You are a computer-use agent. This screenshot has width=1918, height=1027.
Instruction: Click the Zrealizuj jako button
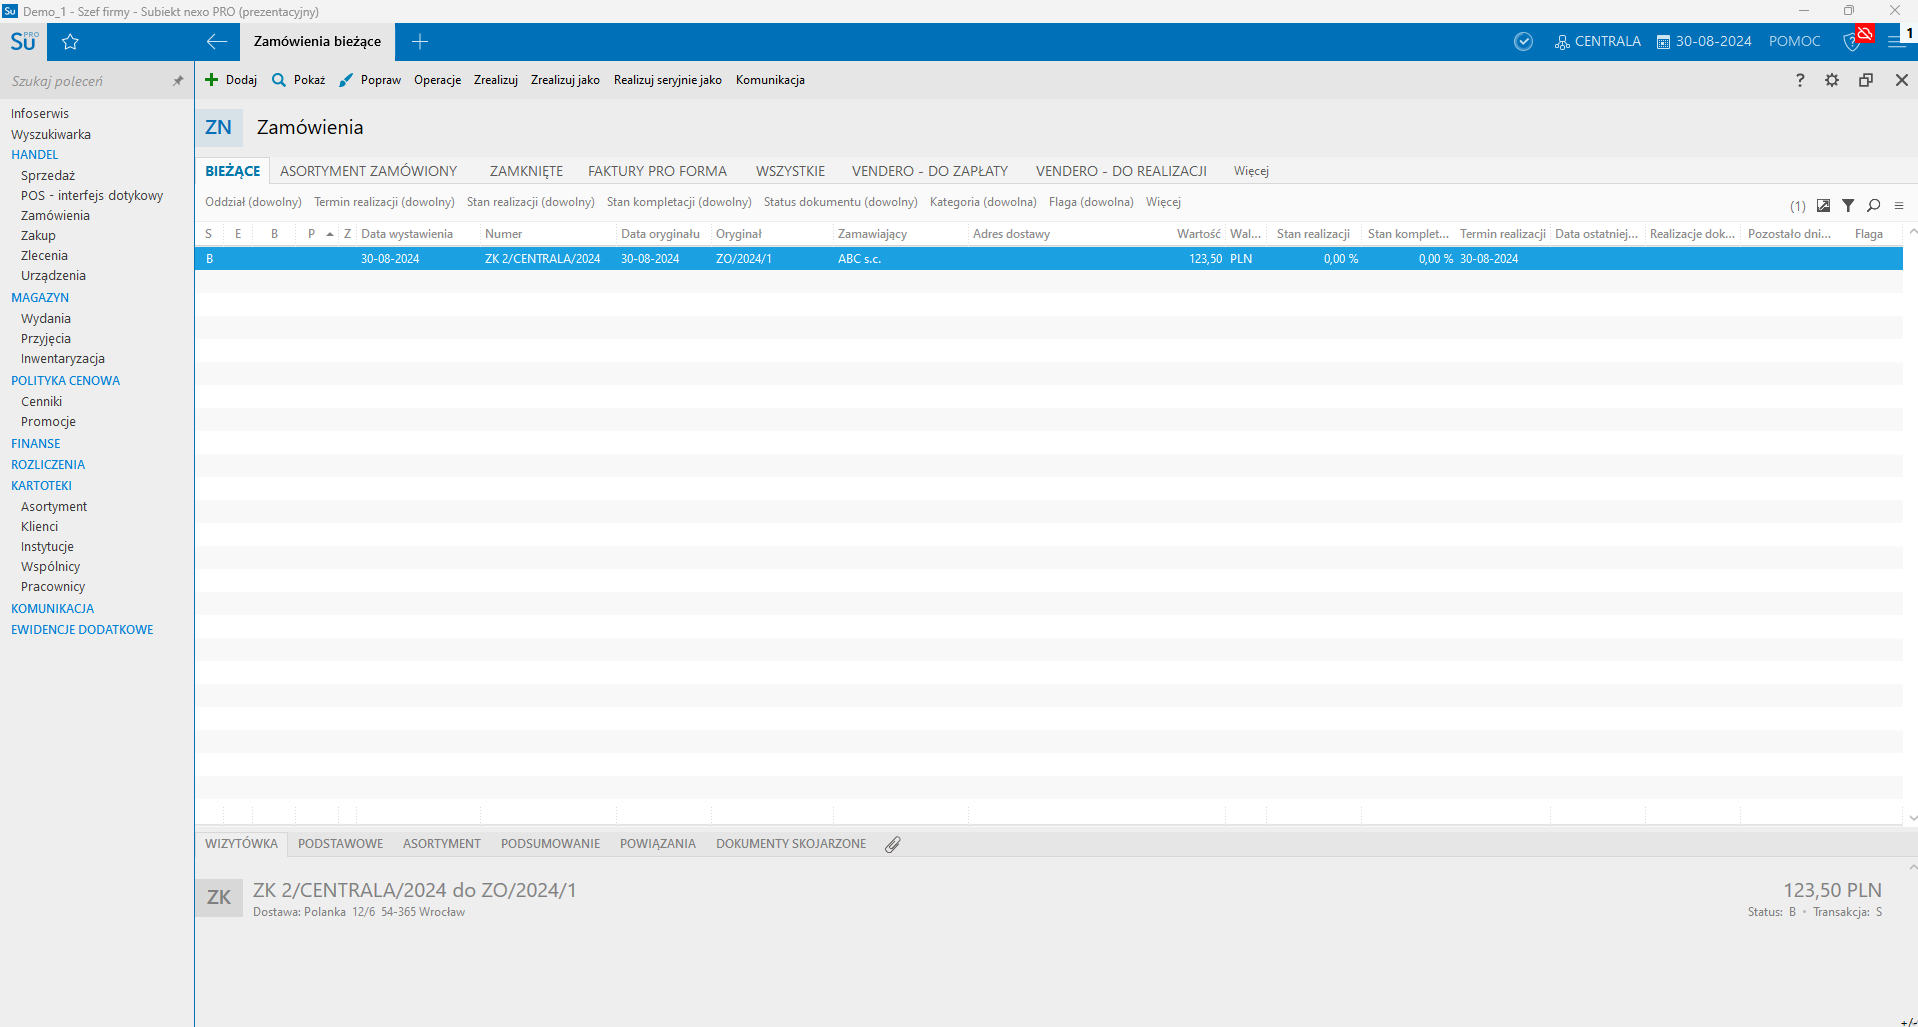[x=565, y=80]
